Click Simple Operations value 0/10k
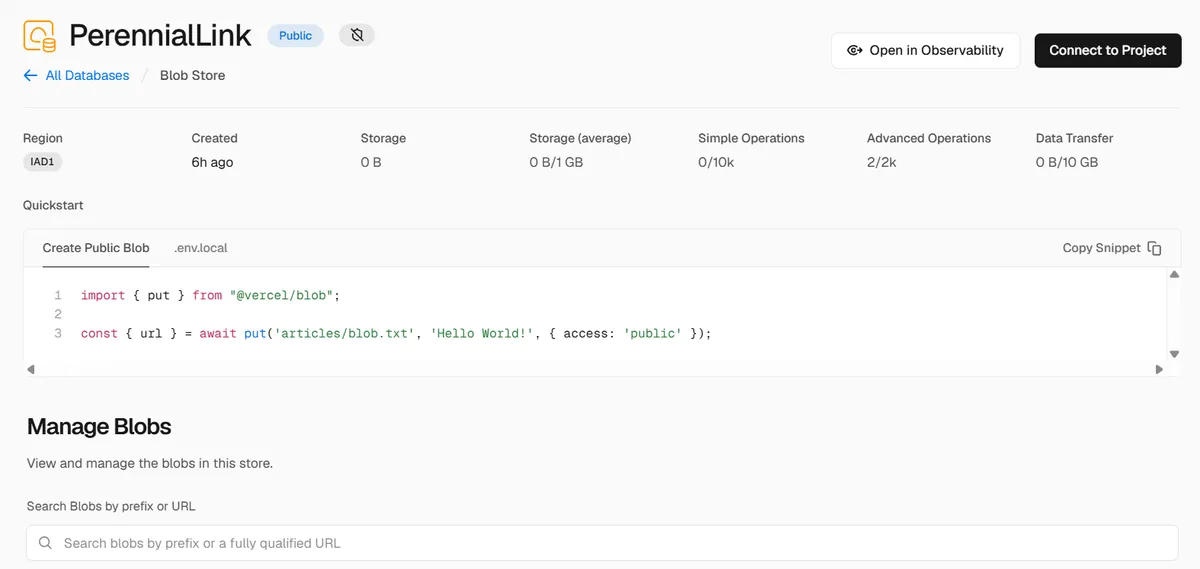The image size is (1200, 569). (x=716, y=162)
